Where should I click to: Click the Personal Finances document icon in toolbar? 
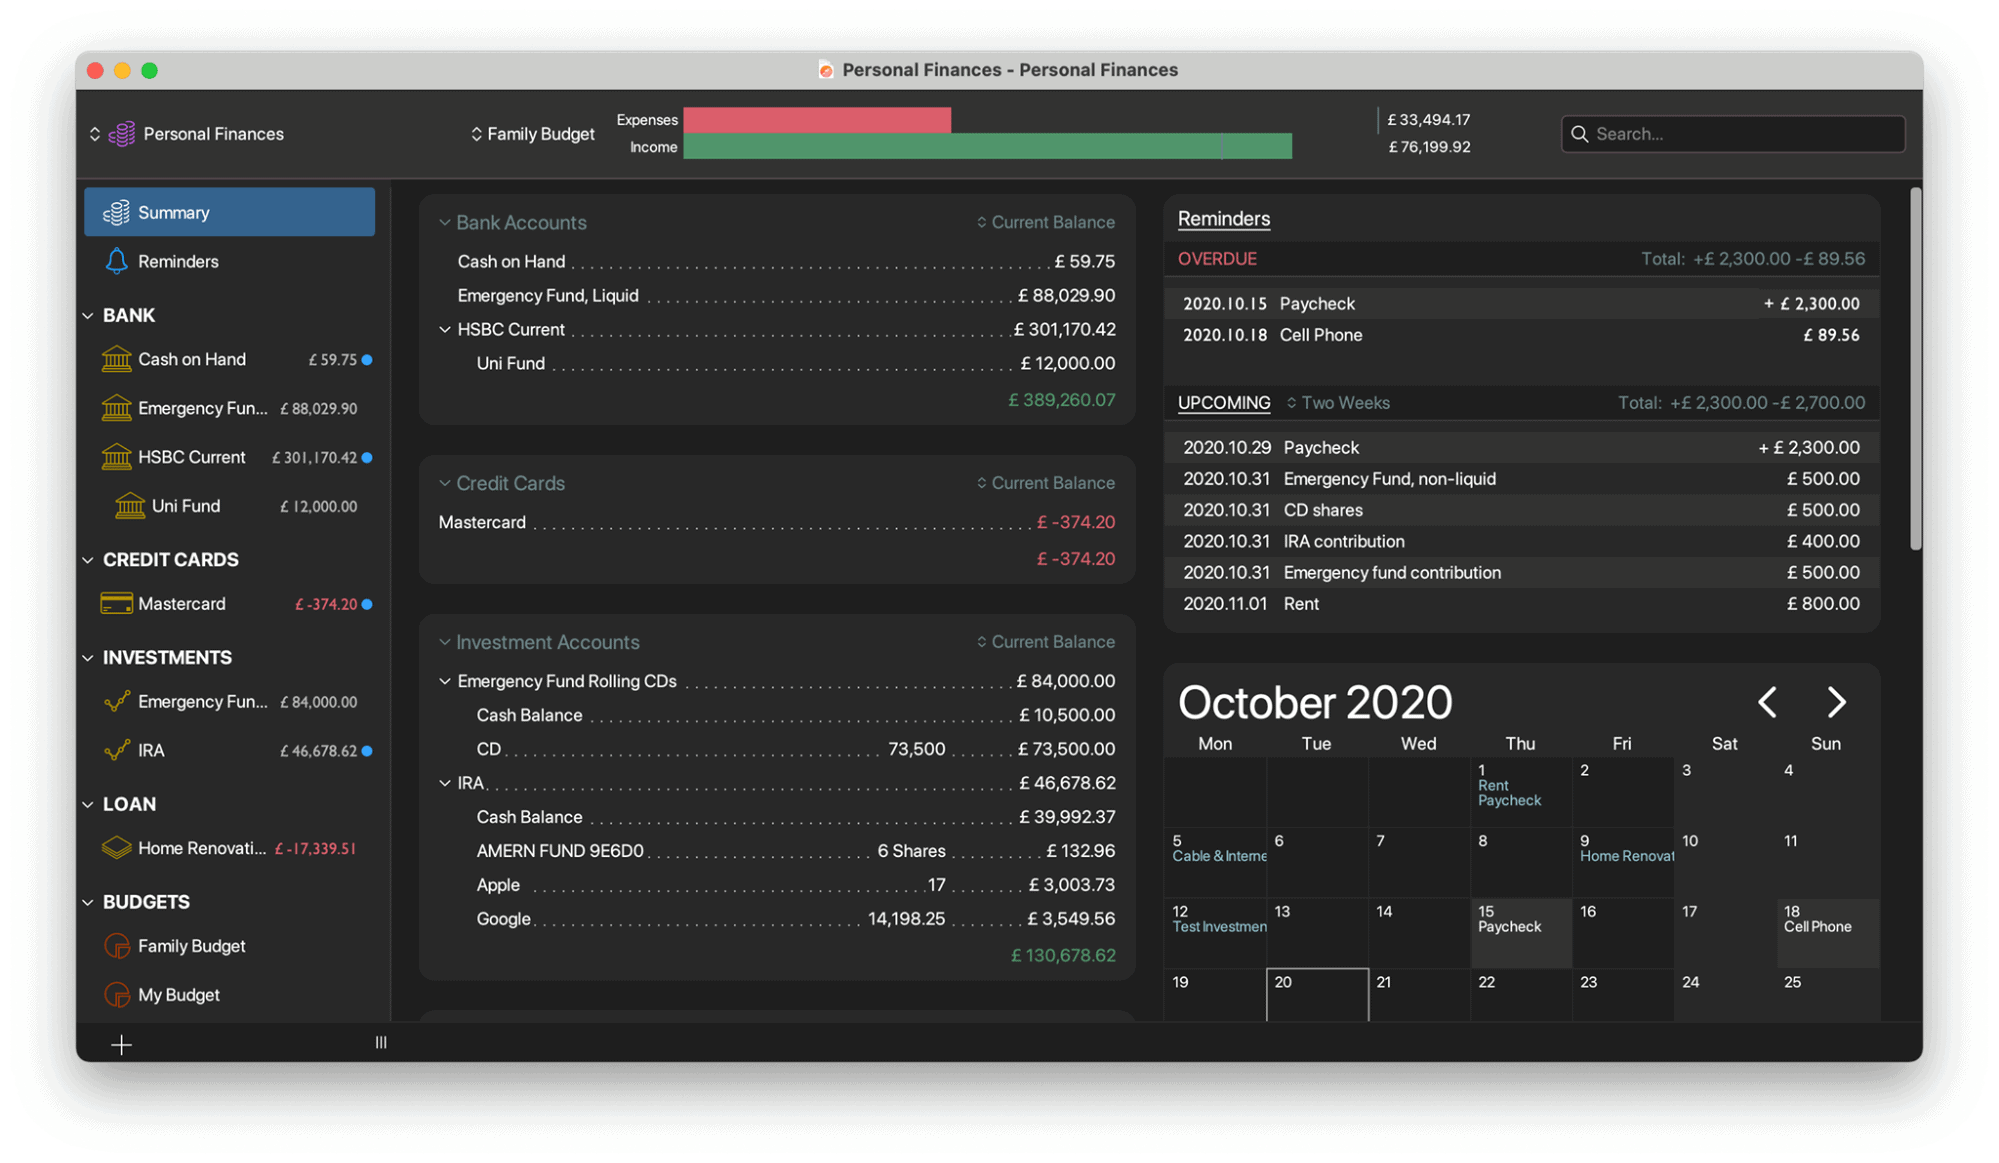(122, 134)
